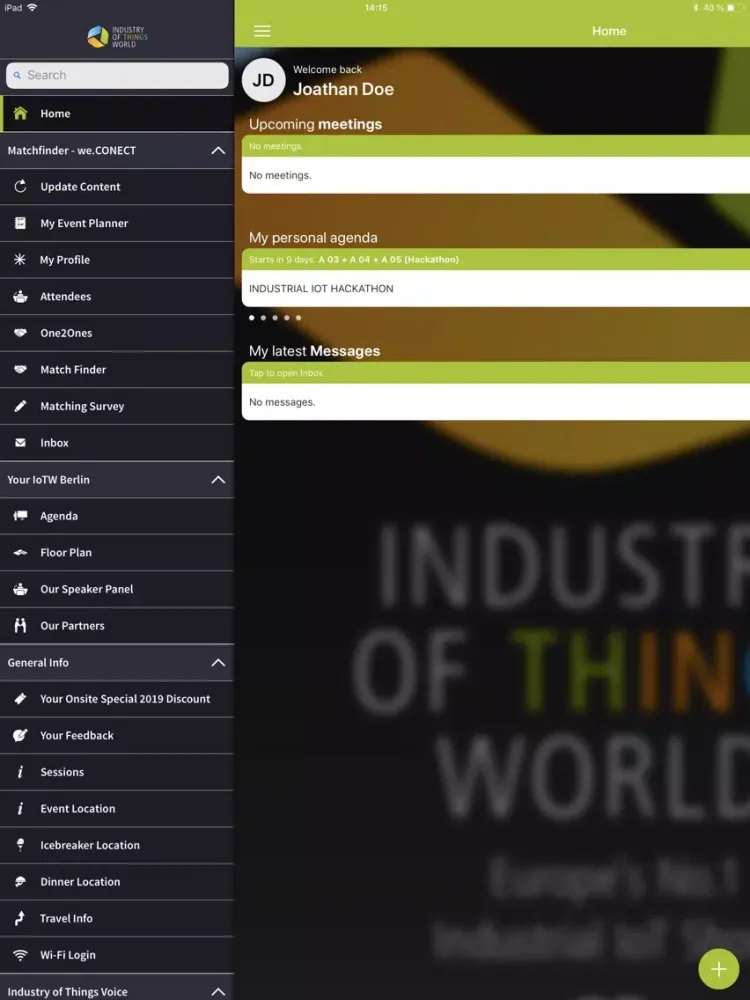Screen dimensions: 750x1000
Task: Collapse the Industry of Things Voice section
Action: click(218, 992)
